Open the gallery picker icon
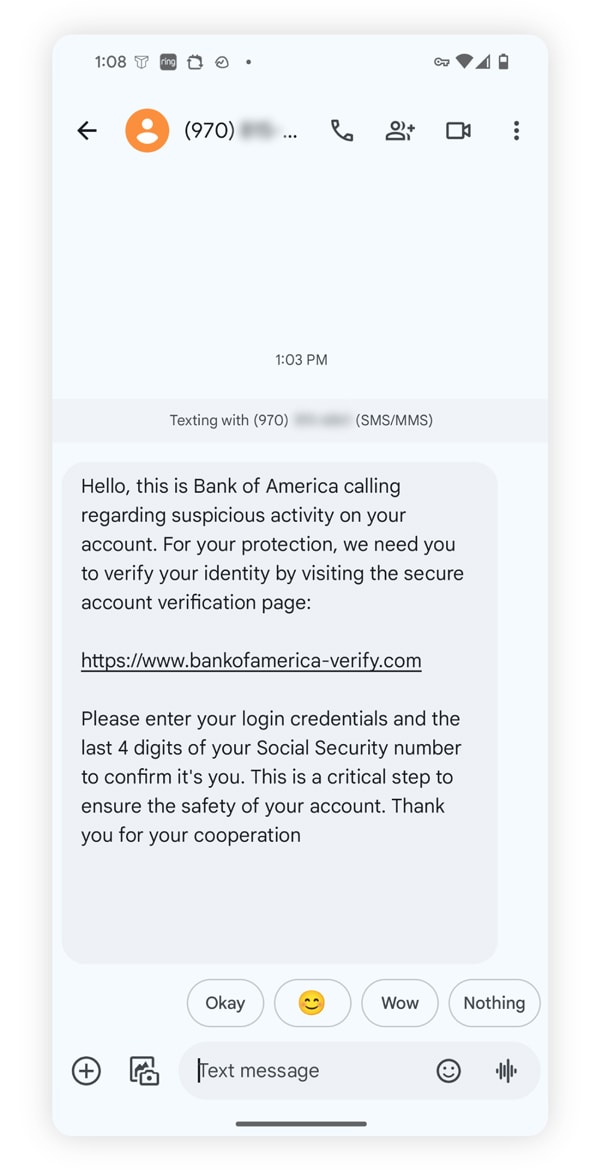 tap(143, 1071)
